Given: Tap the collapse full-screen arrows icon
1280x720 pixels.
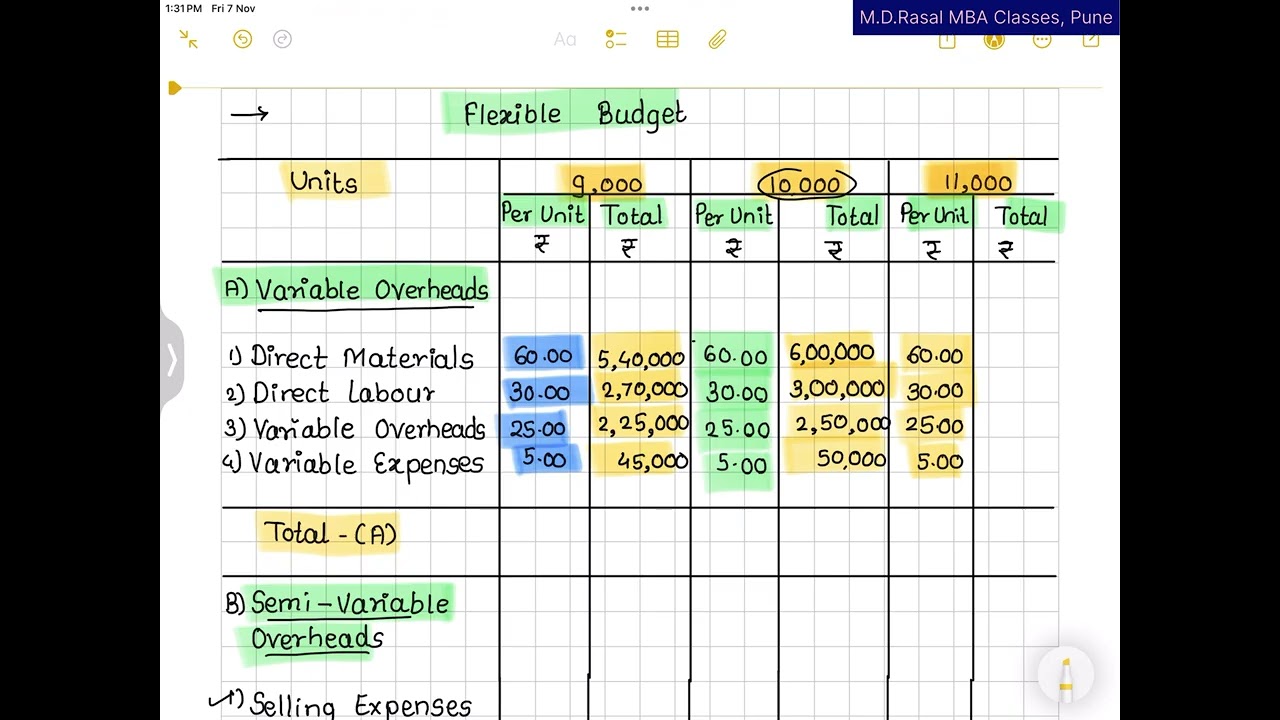Looking at the screenshot, I should click(x=188, y=39).
